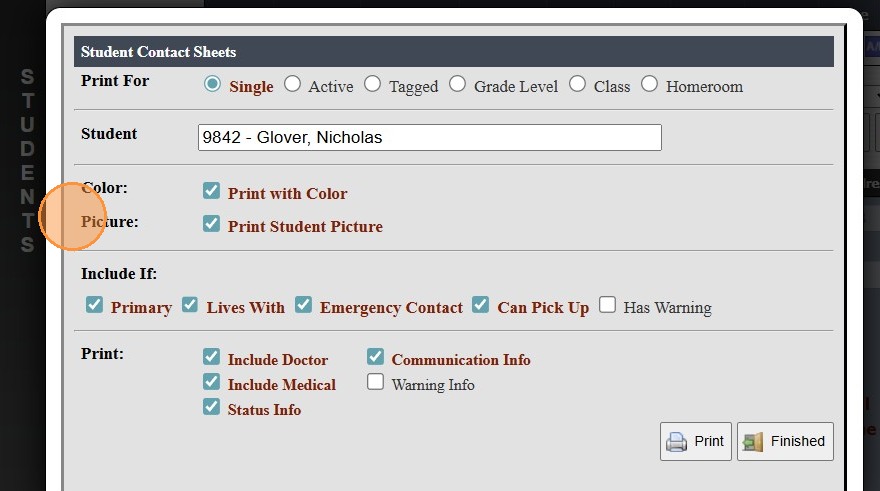Uncheck Can Pick Up option
880x491 pixels.
pyautogui.click(x=481, y=304)
